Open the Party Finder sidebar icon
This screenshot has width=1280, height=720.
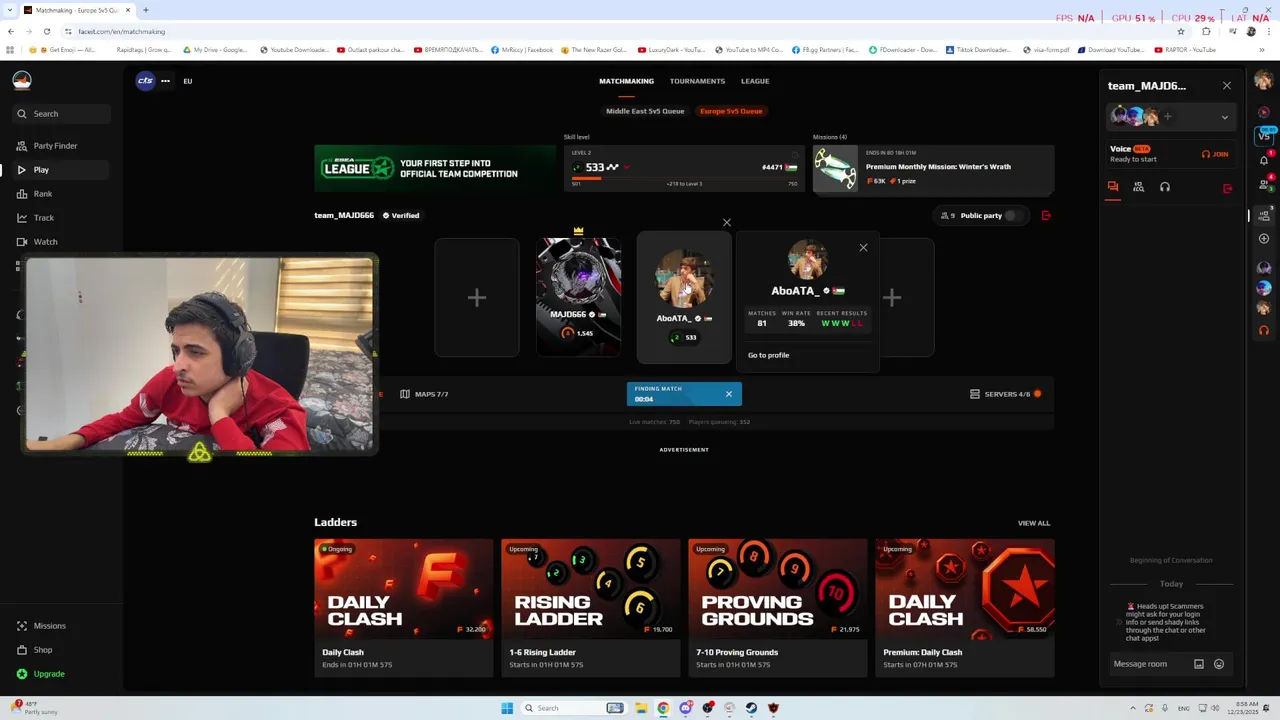tap(22, 146)
